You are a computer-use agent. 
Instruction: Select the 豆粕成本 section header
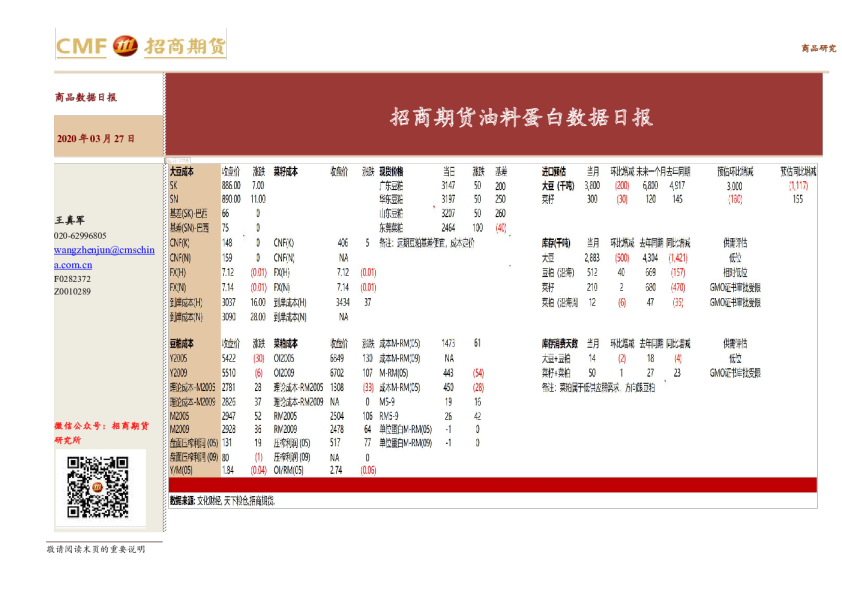click(x=181, y=342)
